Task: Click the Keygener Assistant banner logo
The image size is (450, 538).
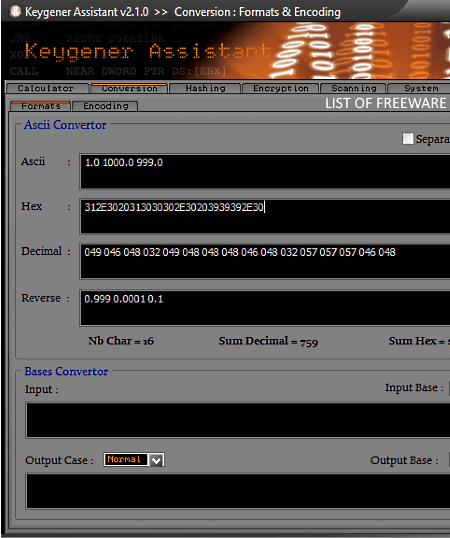Action: [x=147, y=51]
